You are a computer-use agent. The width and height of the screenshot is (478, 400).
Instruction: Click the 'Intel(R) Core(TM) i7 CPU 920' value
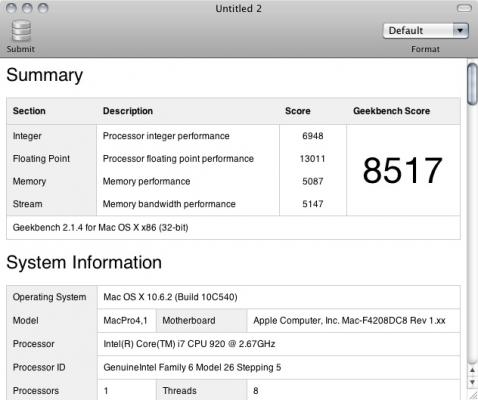pyautogui.click(x=189, y=344)
